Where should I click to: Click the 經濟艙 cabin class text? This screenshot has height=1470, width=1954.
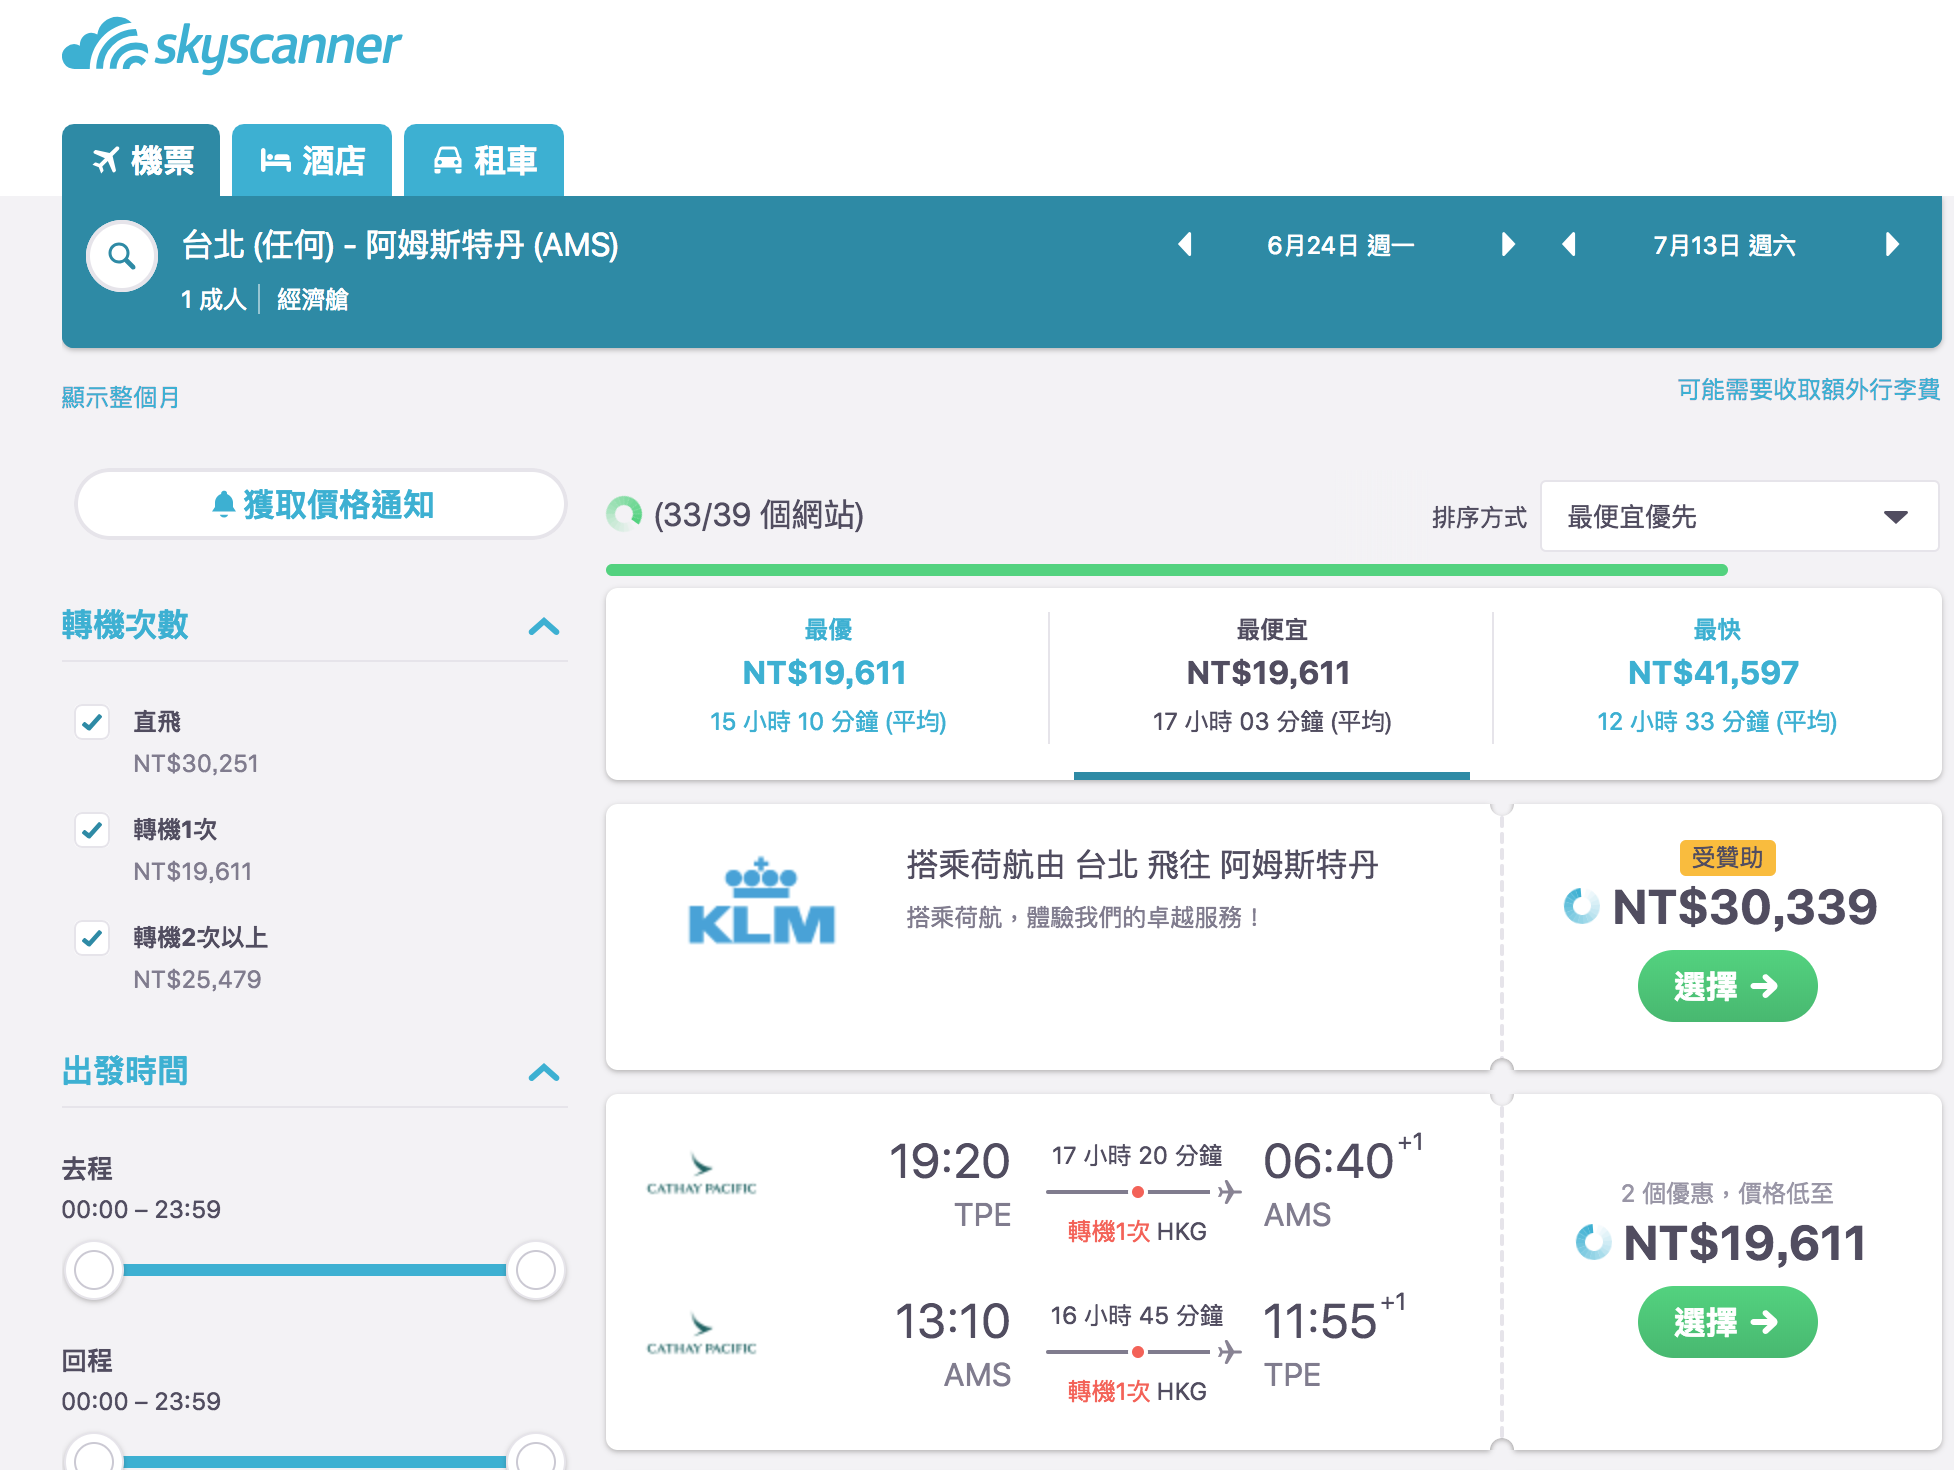click(x=313, y=299)
